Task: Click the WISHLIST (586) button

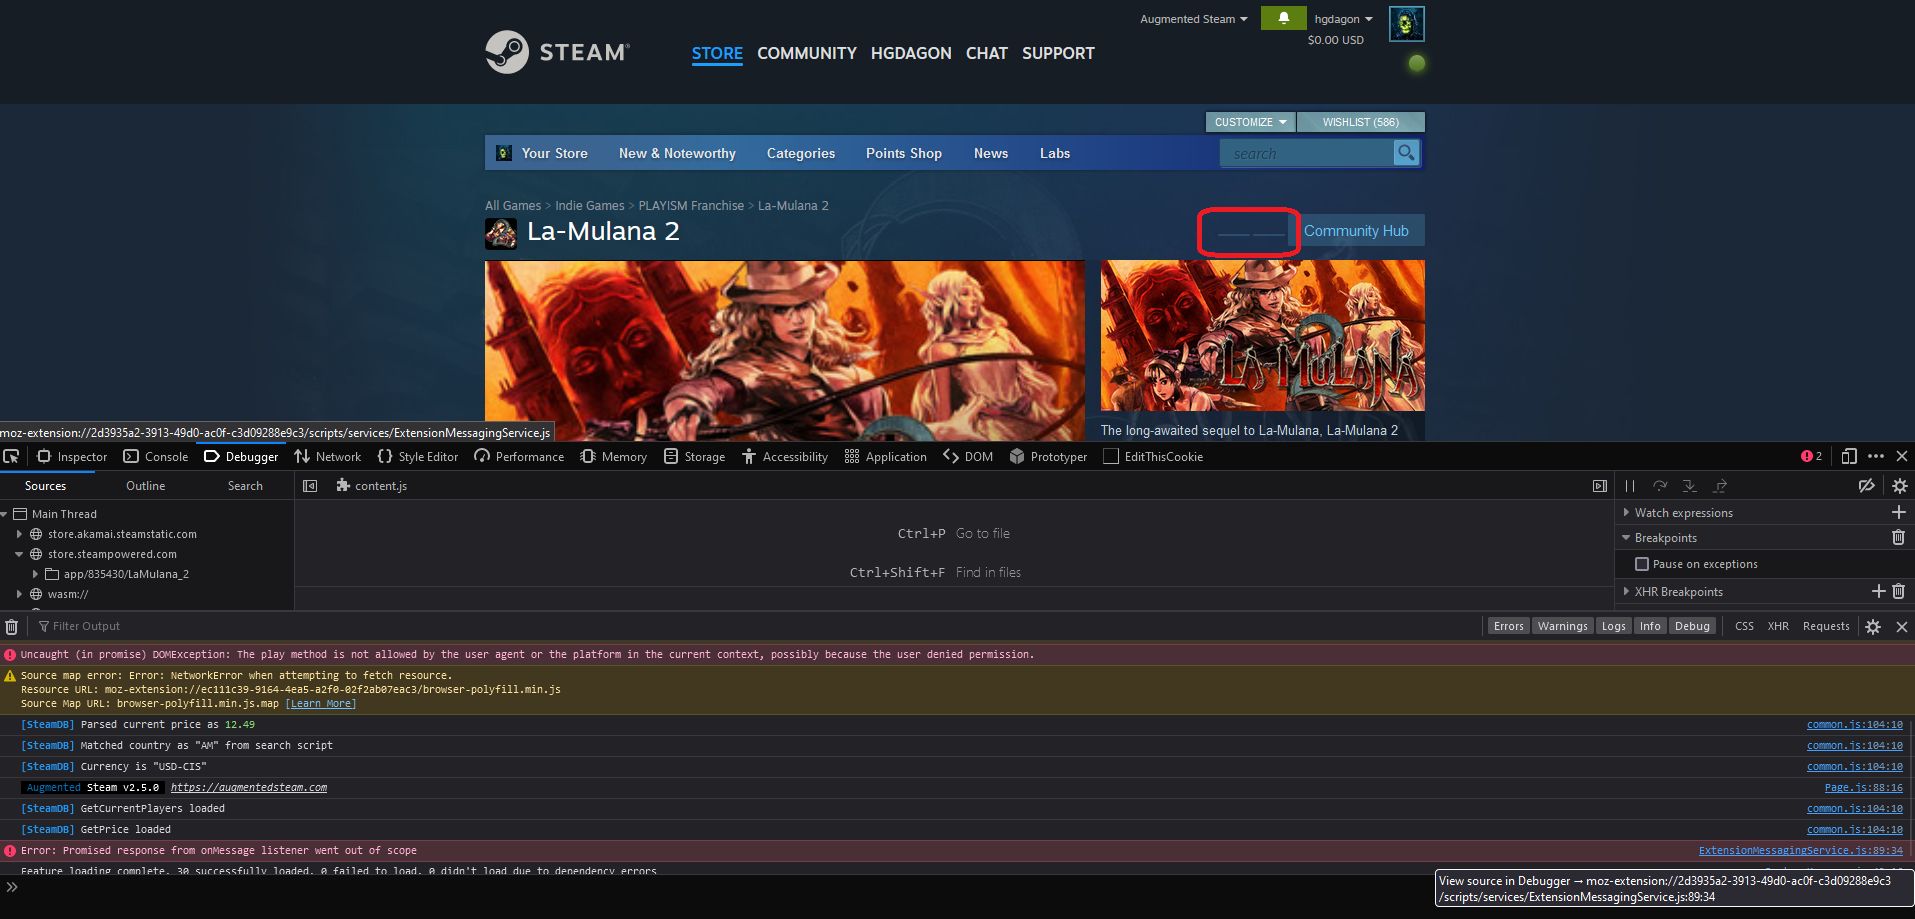Action: pos(1360,121)
